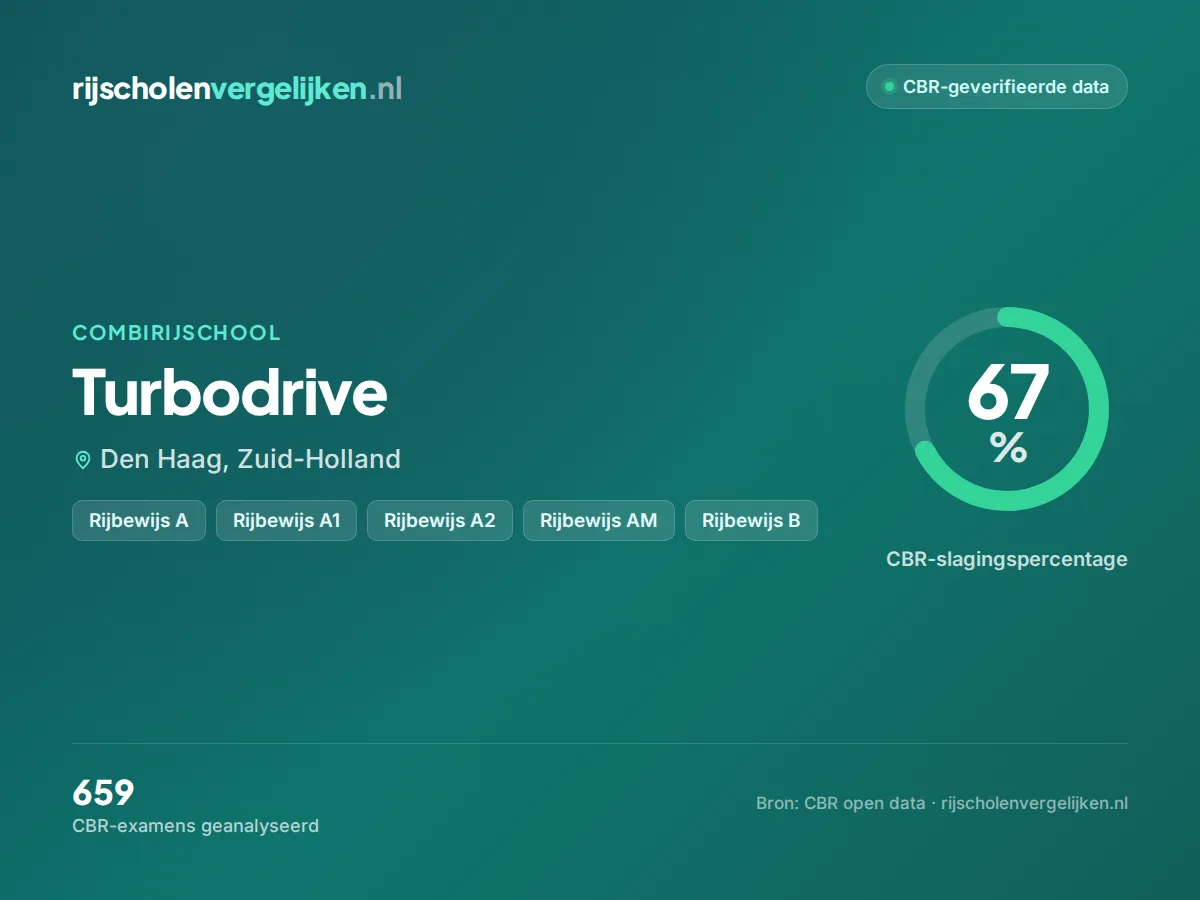Click the CBR-slagingspercentage caption
This screenshot has width=1200, height=900.
tap(1007, 559)
